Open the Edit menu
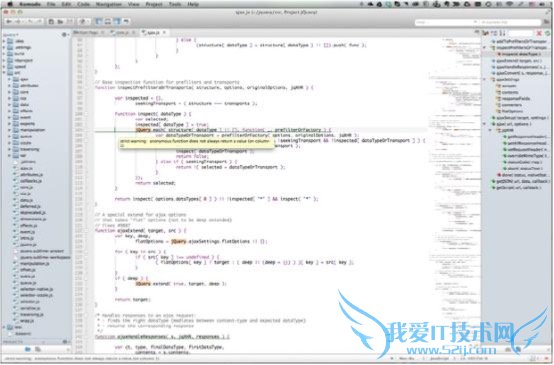Image resolution: width=554 pixels, height=365 pixels. pos(66,4)
